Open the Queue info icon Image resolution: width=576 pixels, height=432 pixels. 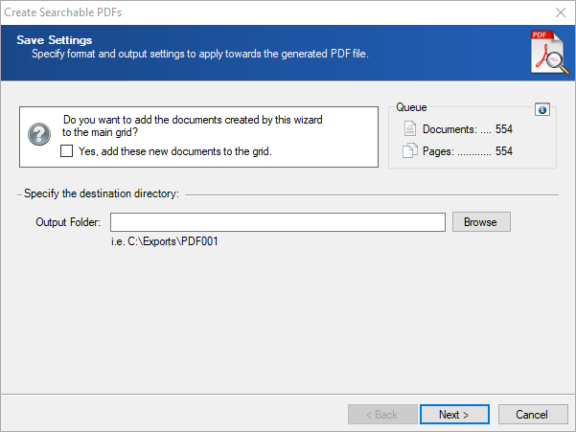click(x=542, y=109)
